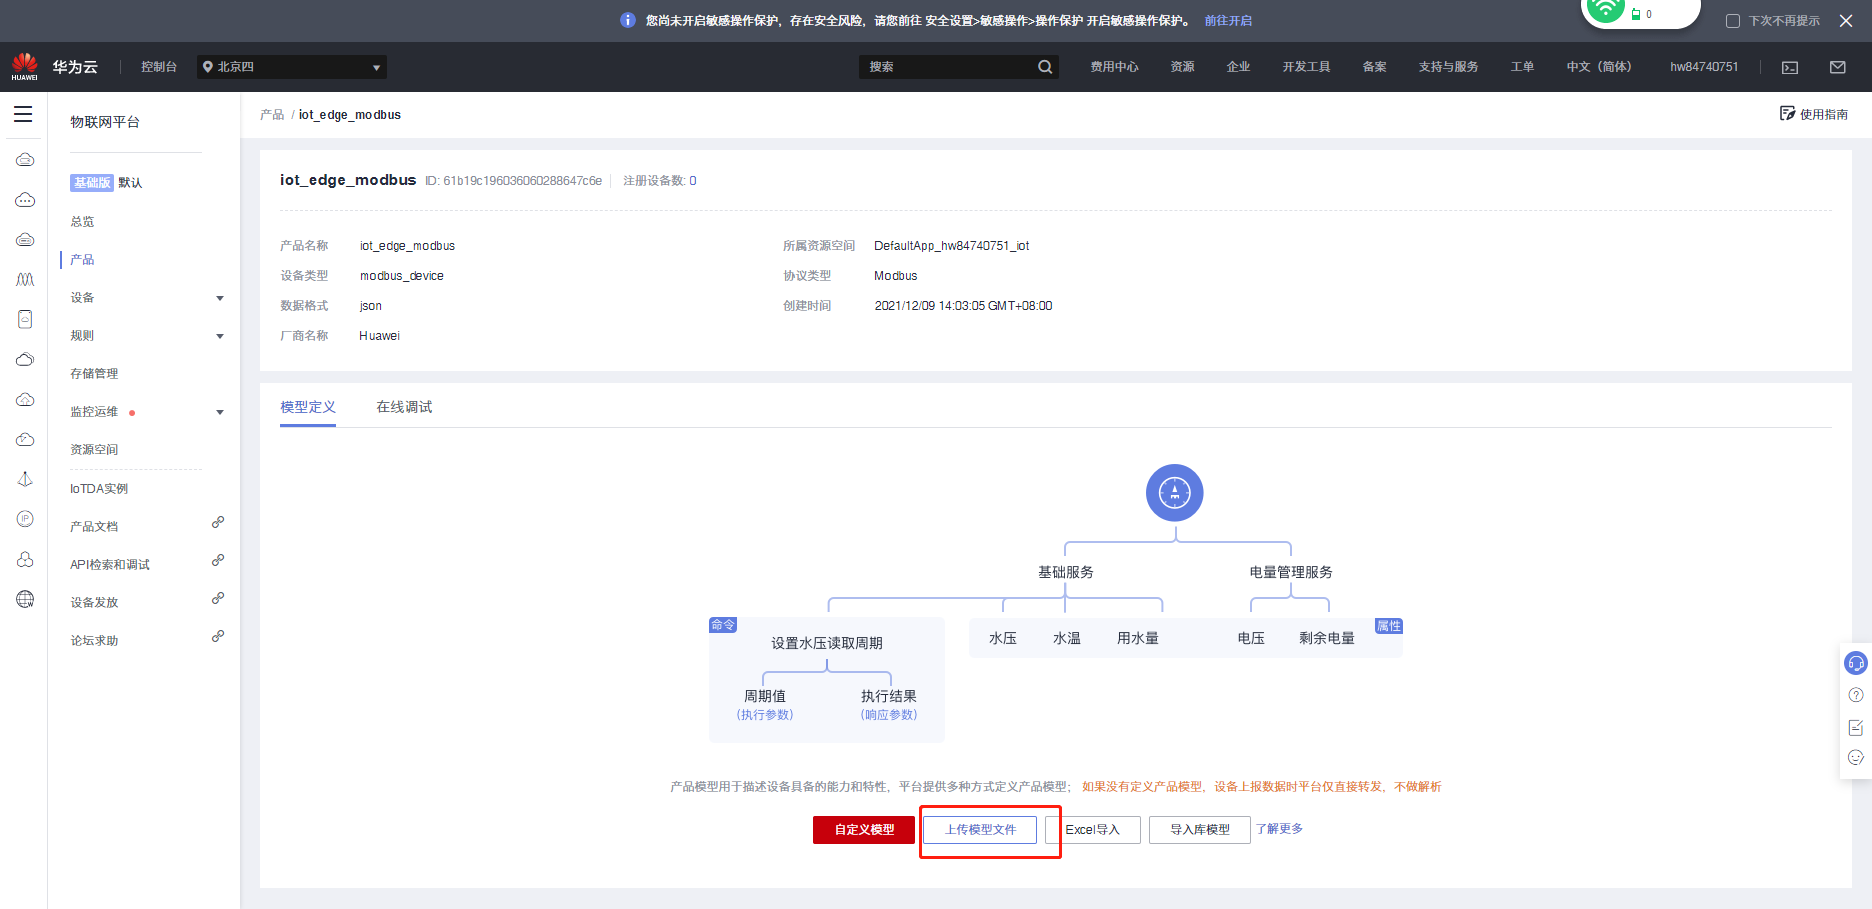Click the link icon beside 产品文档
The height and width of the screenshot is (909, 1872).
pos(218,522)
